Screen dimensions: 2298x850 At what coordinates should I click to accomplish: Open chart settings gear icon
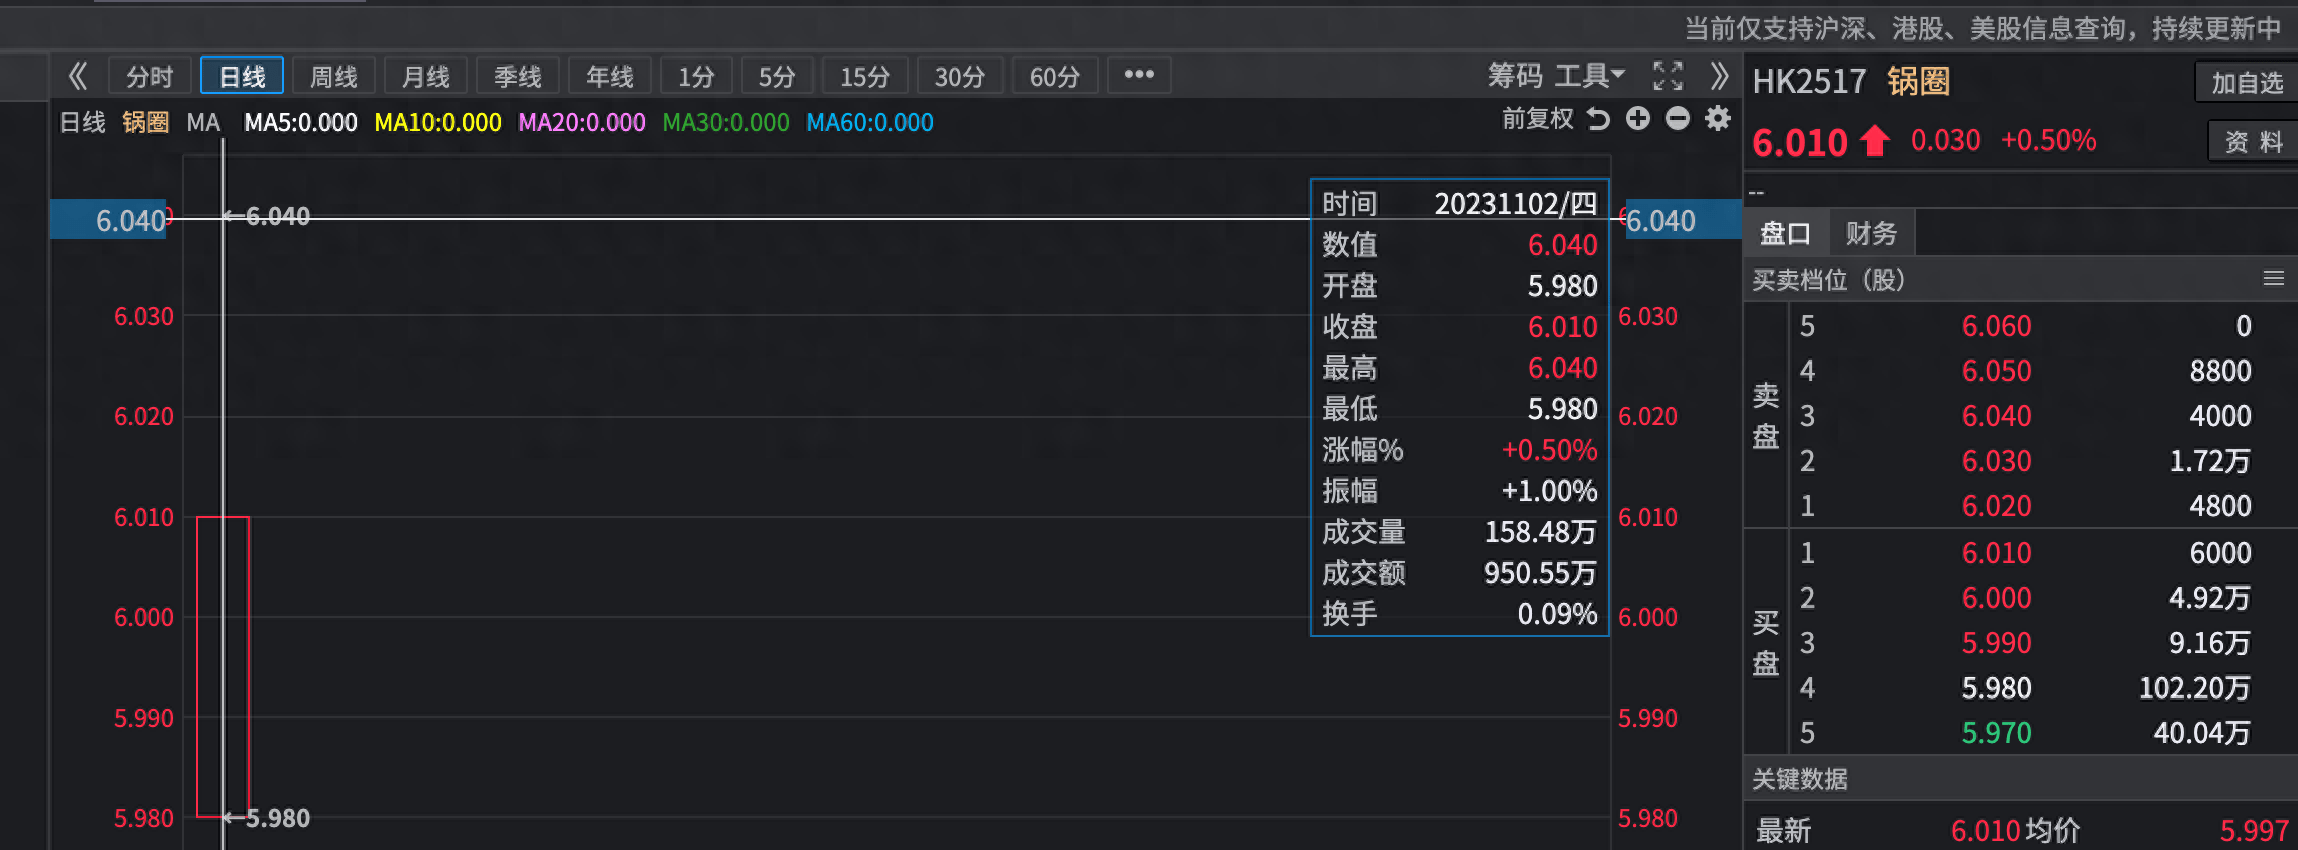click(1717, 119)
